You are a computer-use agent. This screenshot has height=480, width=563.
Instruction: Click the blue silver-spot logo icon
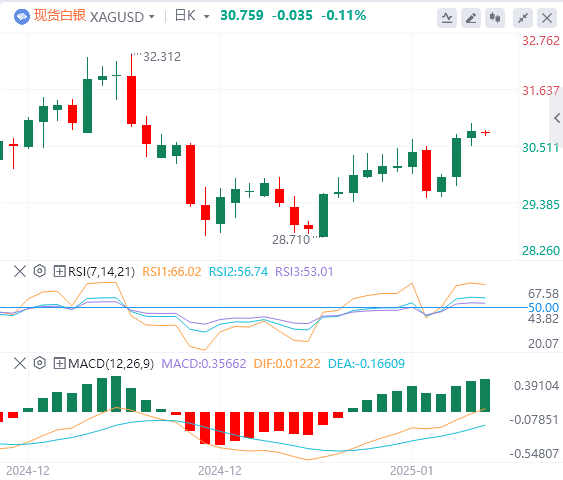[22, 17]
